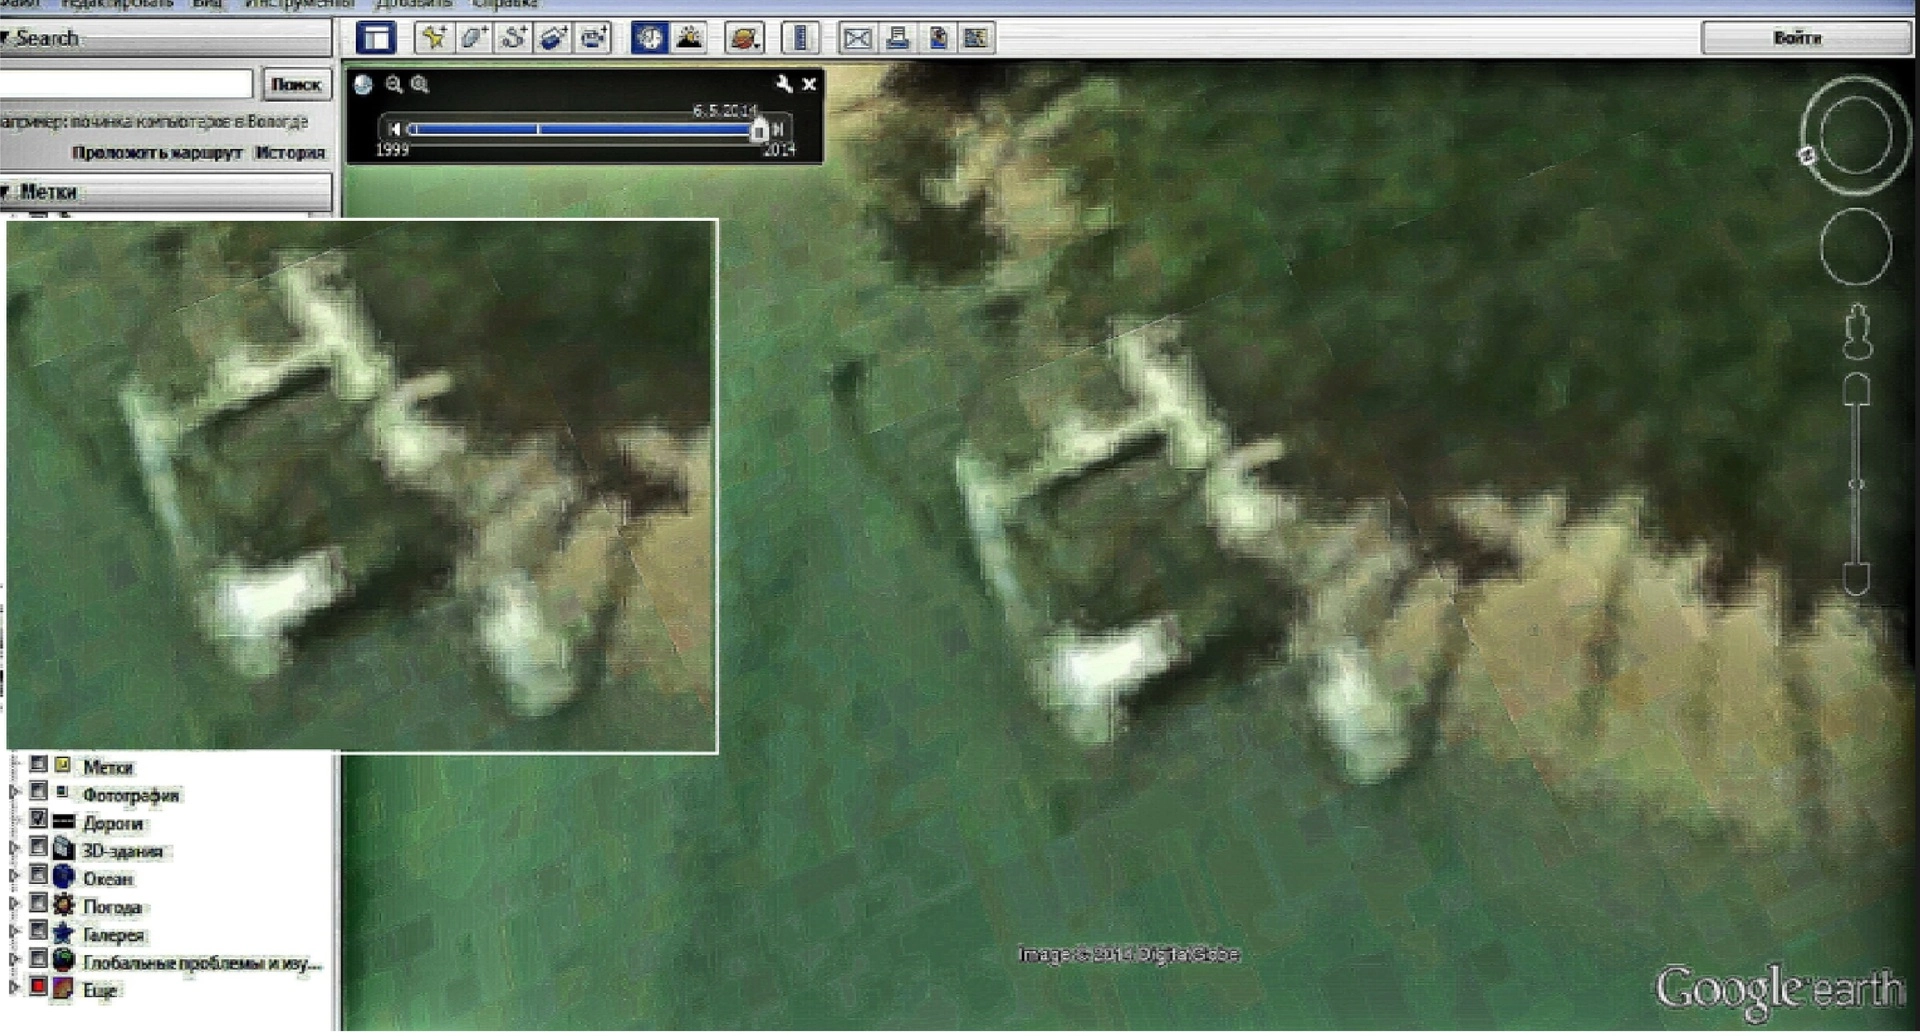Open the Добавить menu
Image resolution: width=1920 pixels, height=1036 pixels.
point(413,4)
